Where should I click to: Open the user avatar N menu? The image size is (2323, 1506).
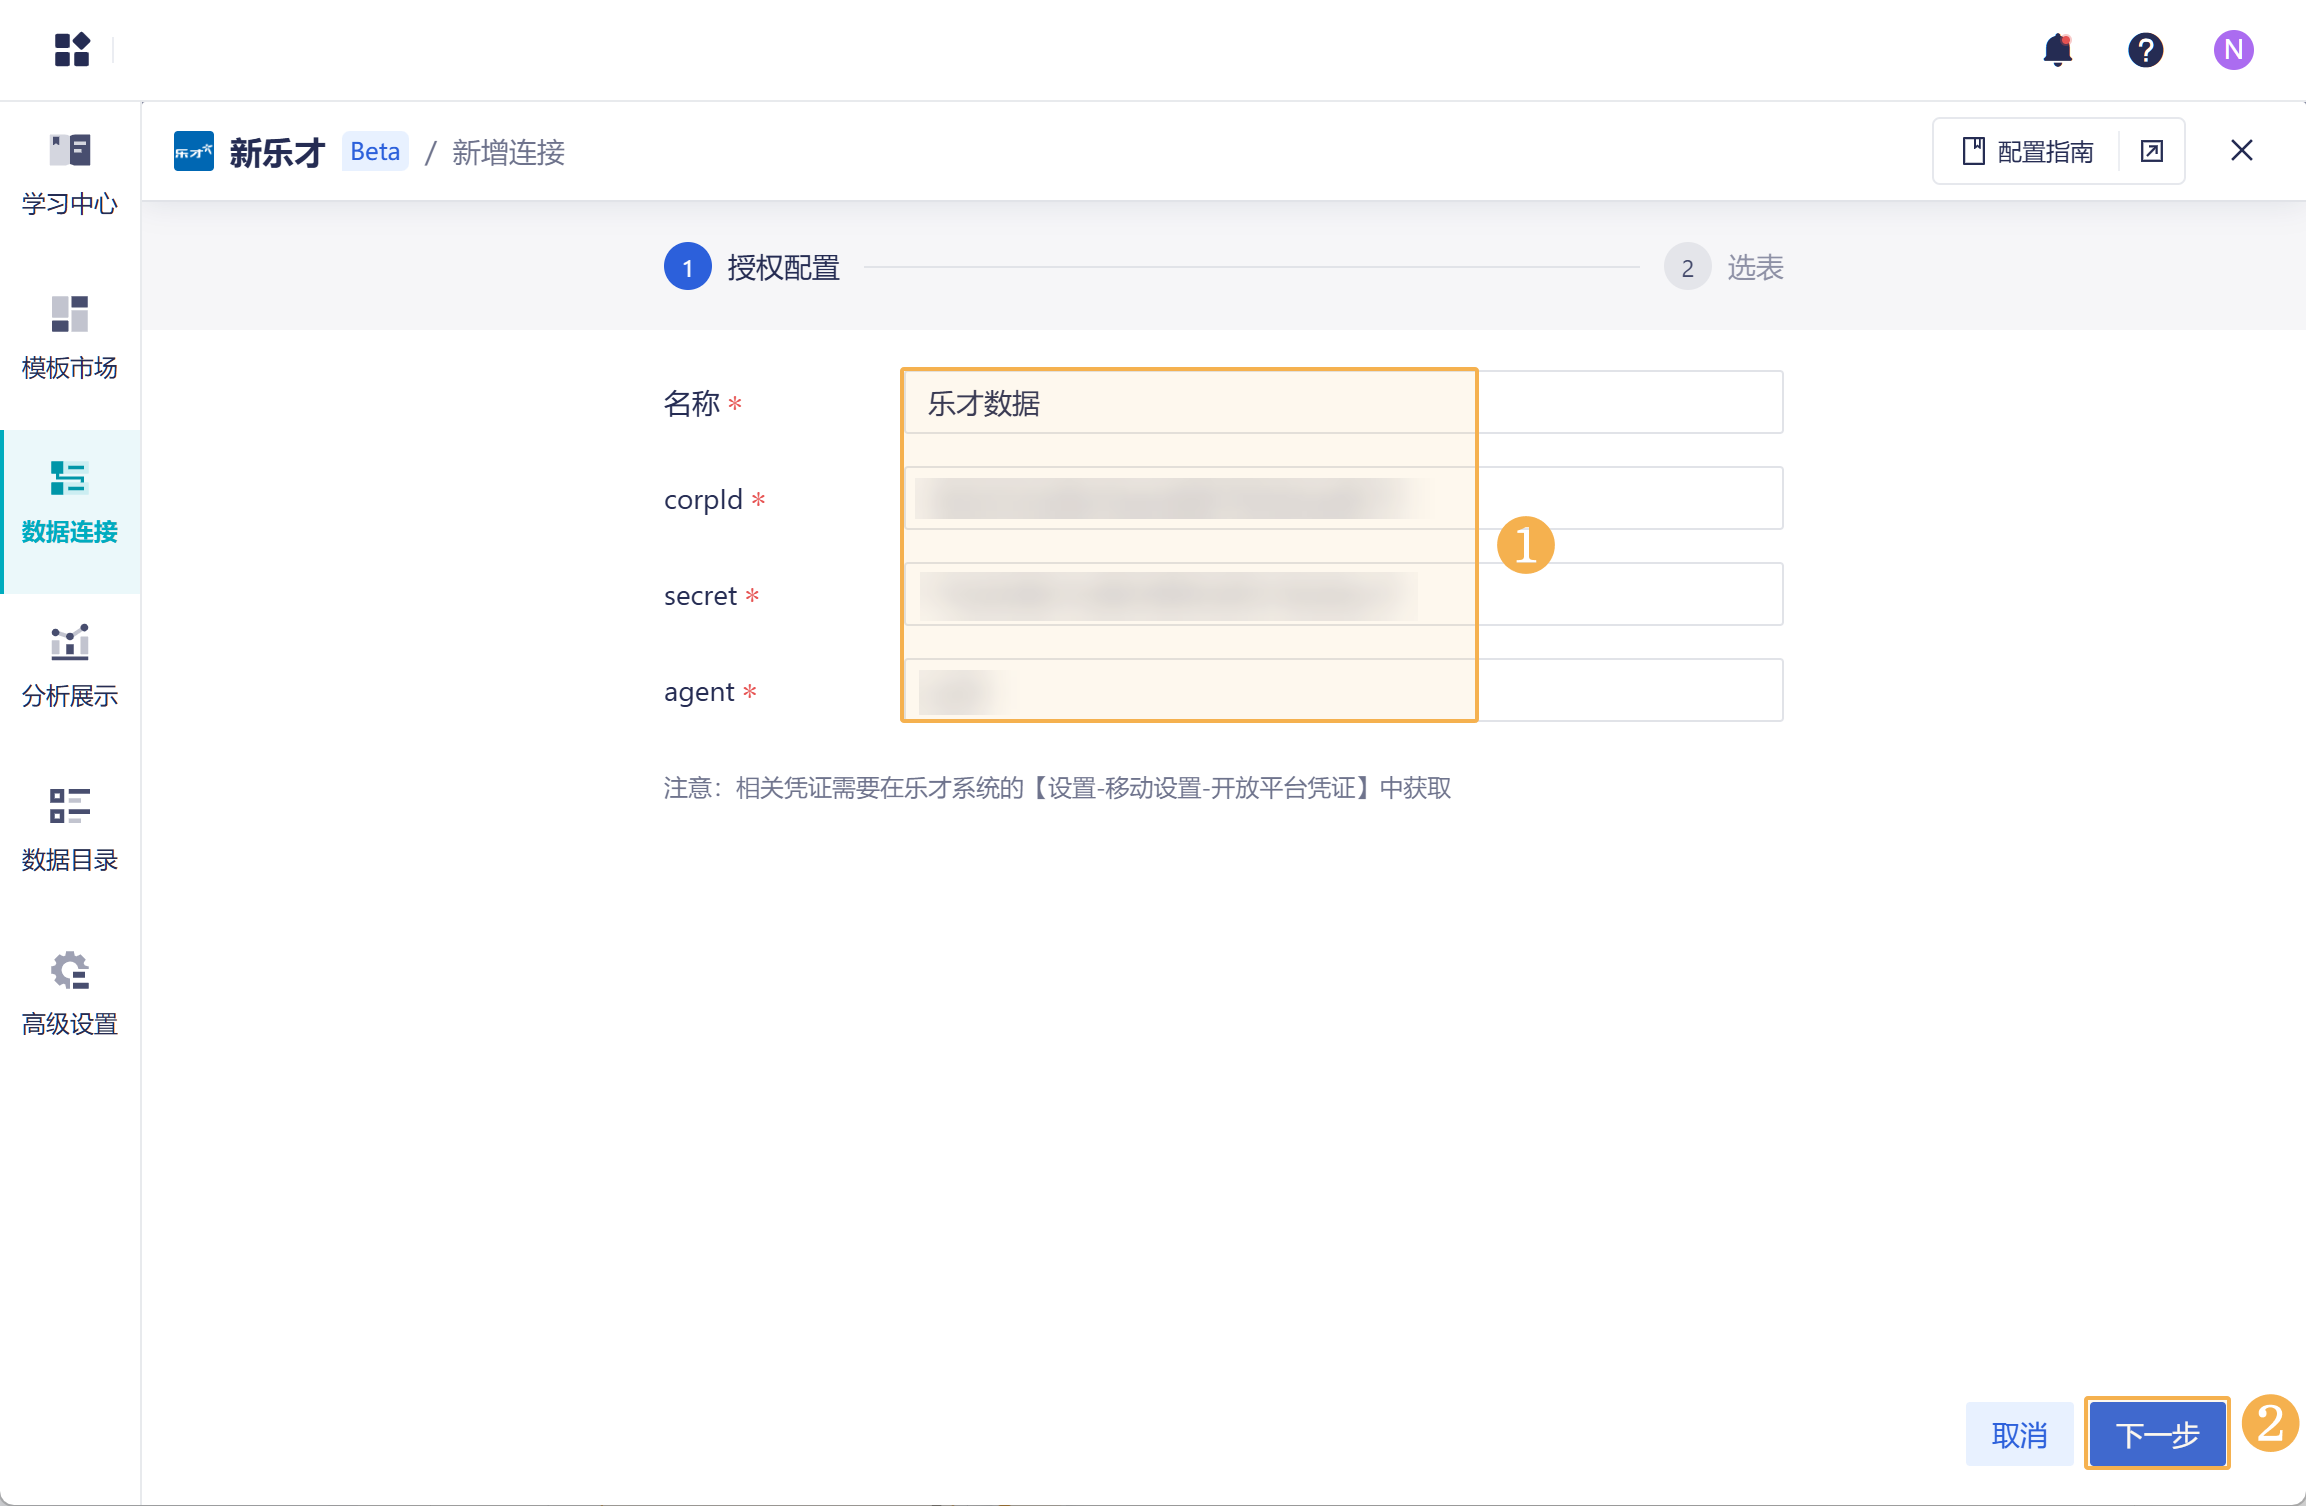click(x=2232, y=49)
